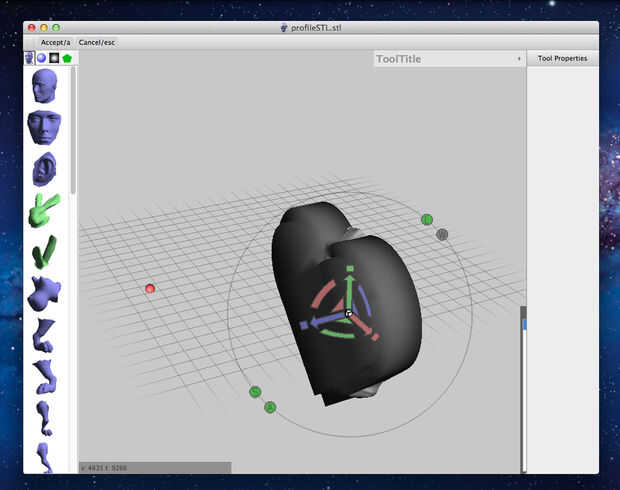Click the green rotation arc on gizmo
The height and width of the screenshot is (490, 620).
click(x=337, y=334)
